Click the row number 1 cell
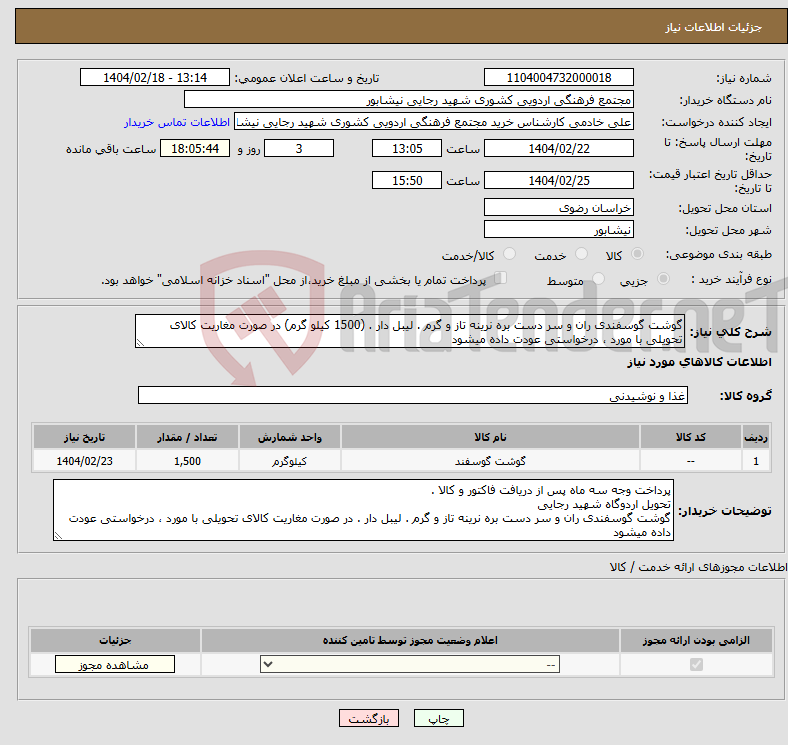The image size is (788, 745). tap(756, 461)
